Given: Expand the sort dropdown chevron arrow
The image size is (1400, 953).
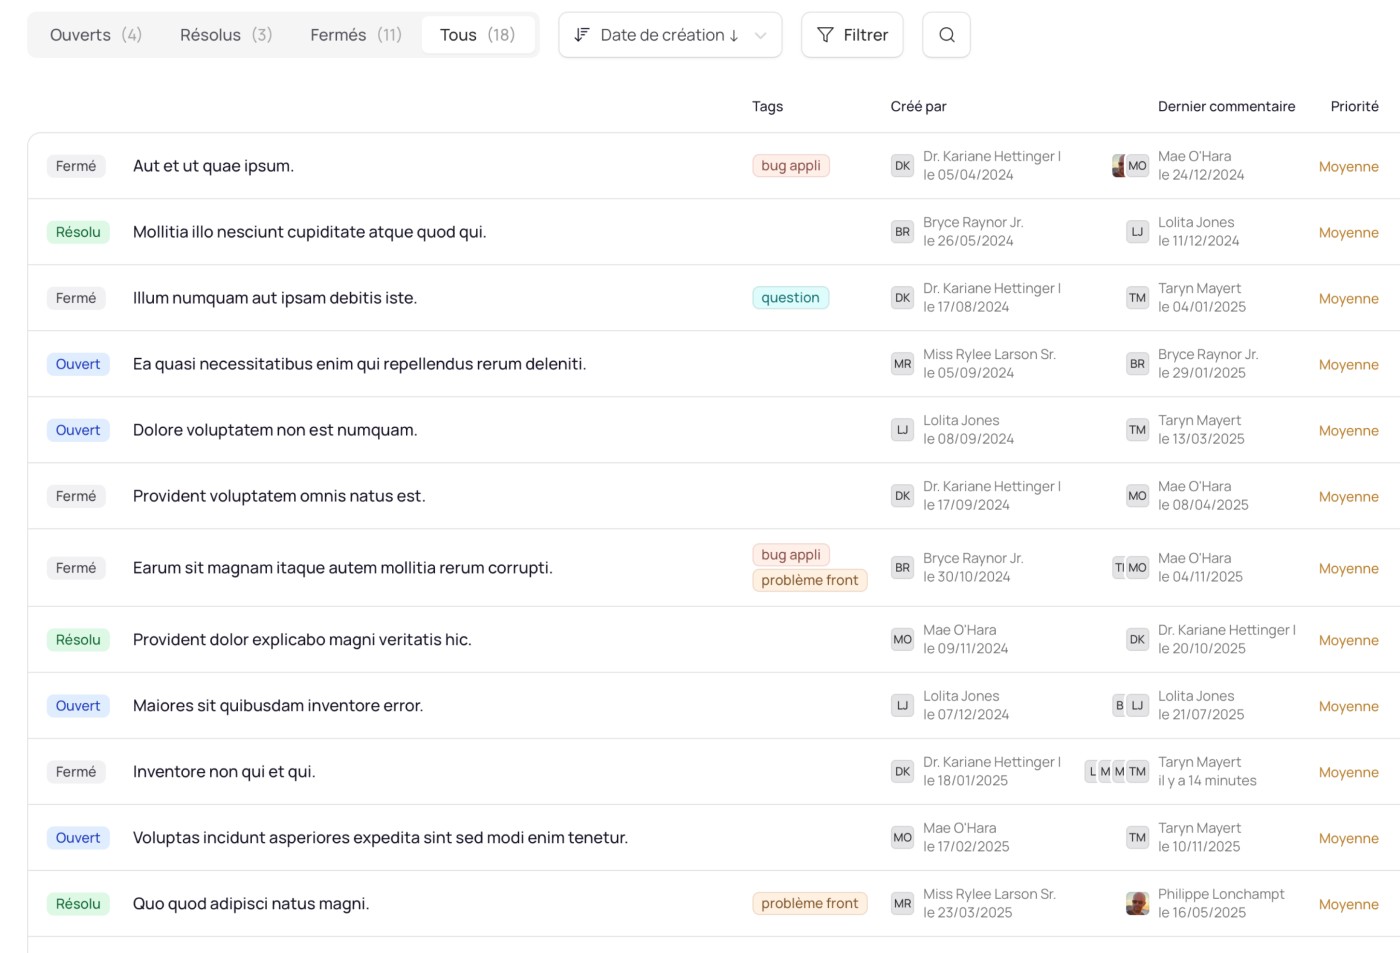Looking at the screenshot, I should coord(761,35).
